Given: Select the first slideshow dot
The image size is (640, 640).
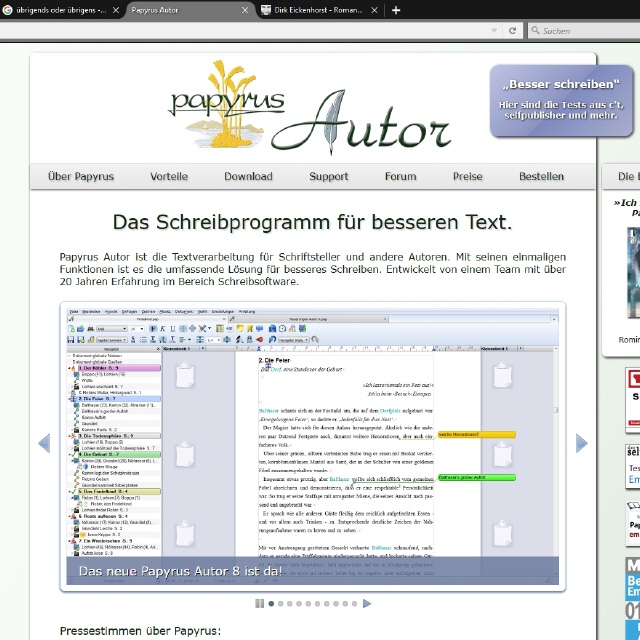Looking at the screenshot, I should pyautogui.click(x=271, y=604).
